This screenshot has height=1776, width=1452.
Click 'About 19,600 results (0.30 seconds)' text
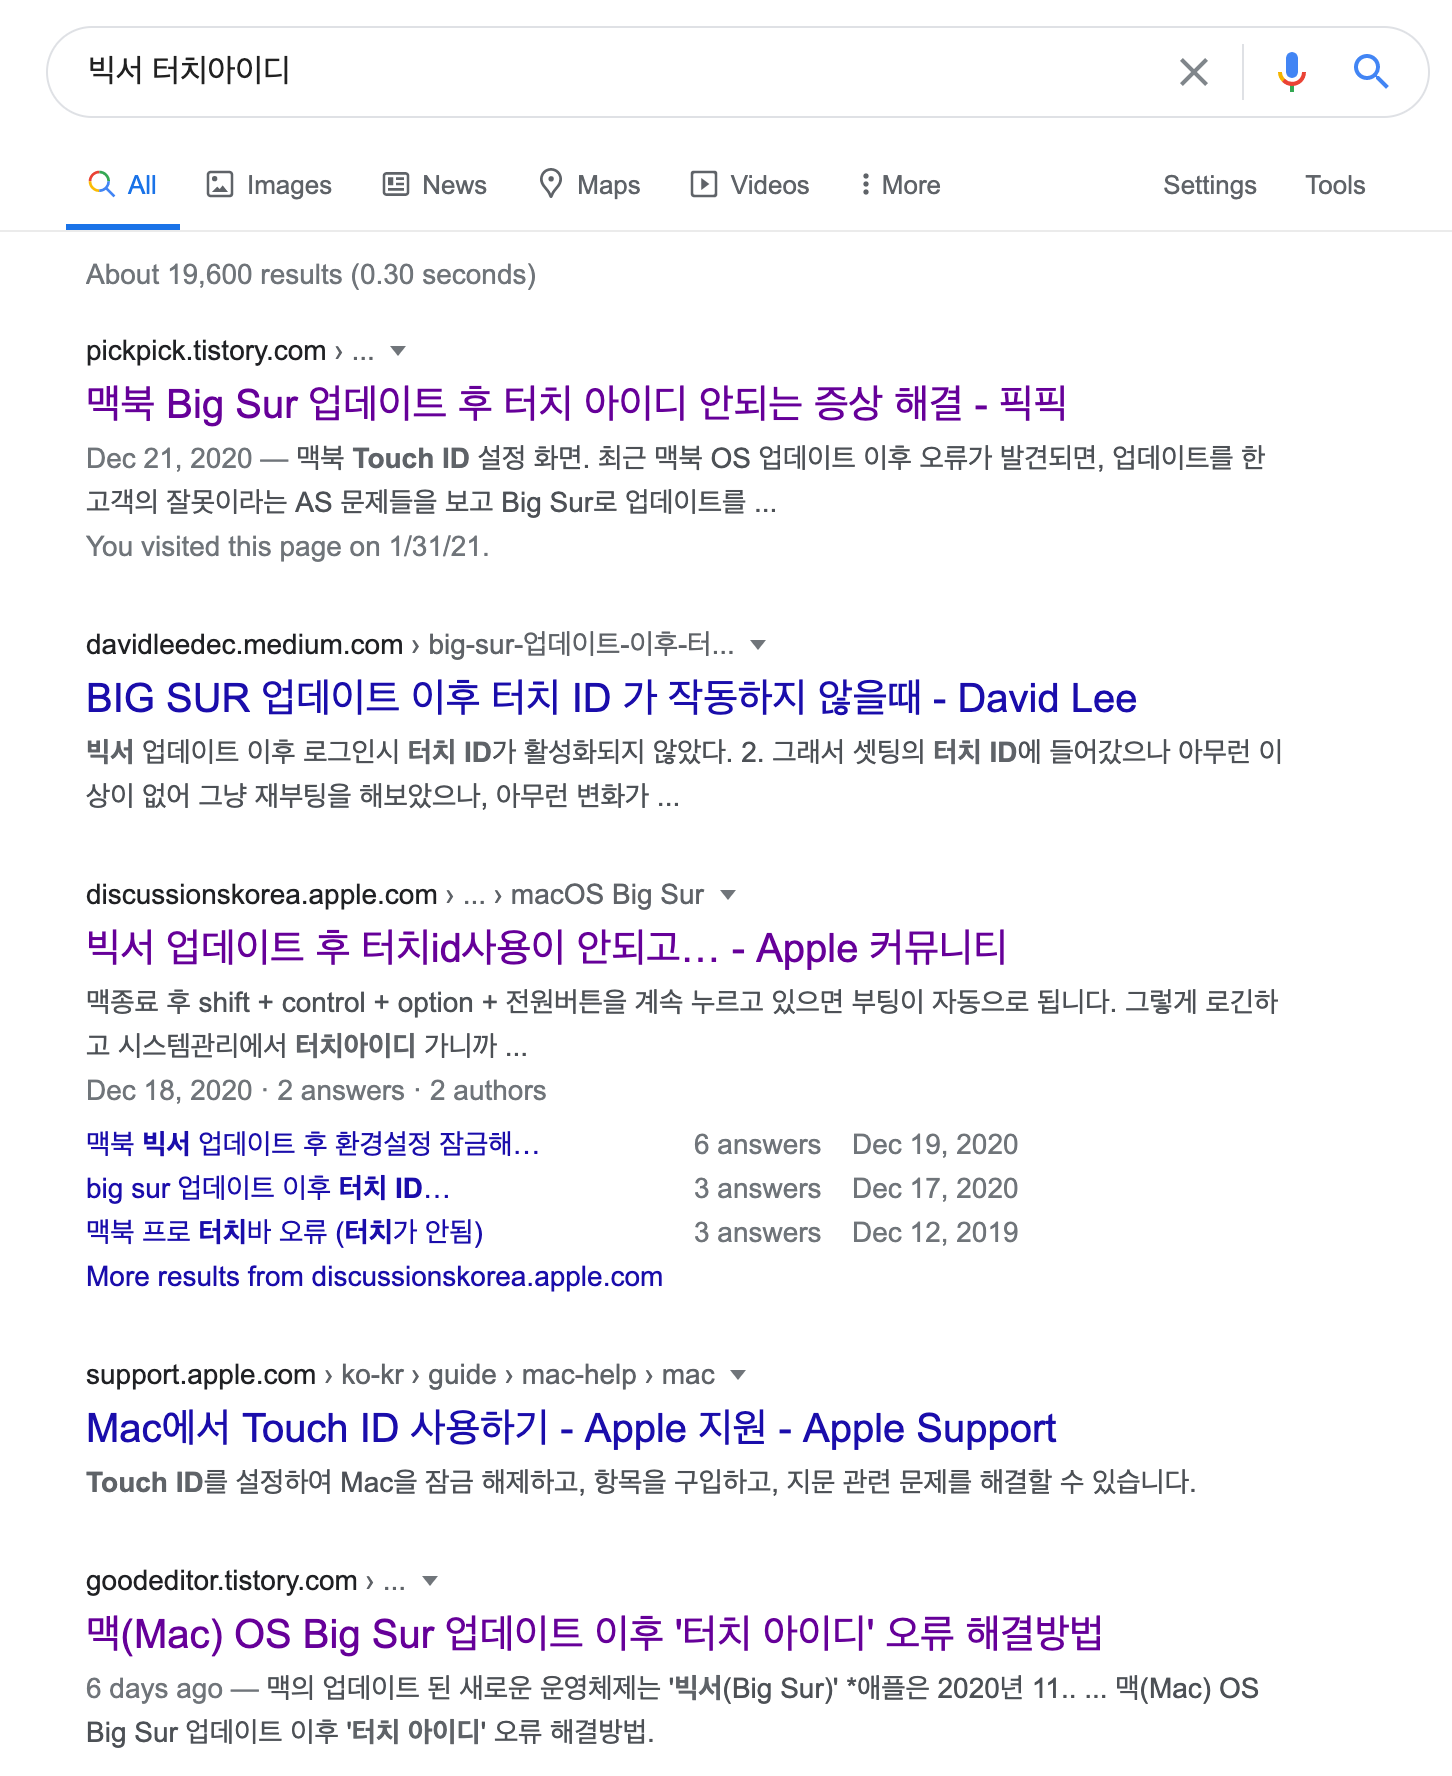tap(311, 275)
